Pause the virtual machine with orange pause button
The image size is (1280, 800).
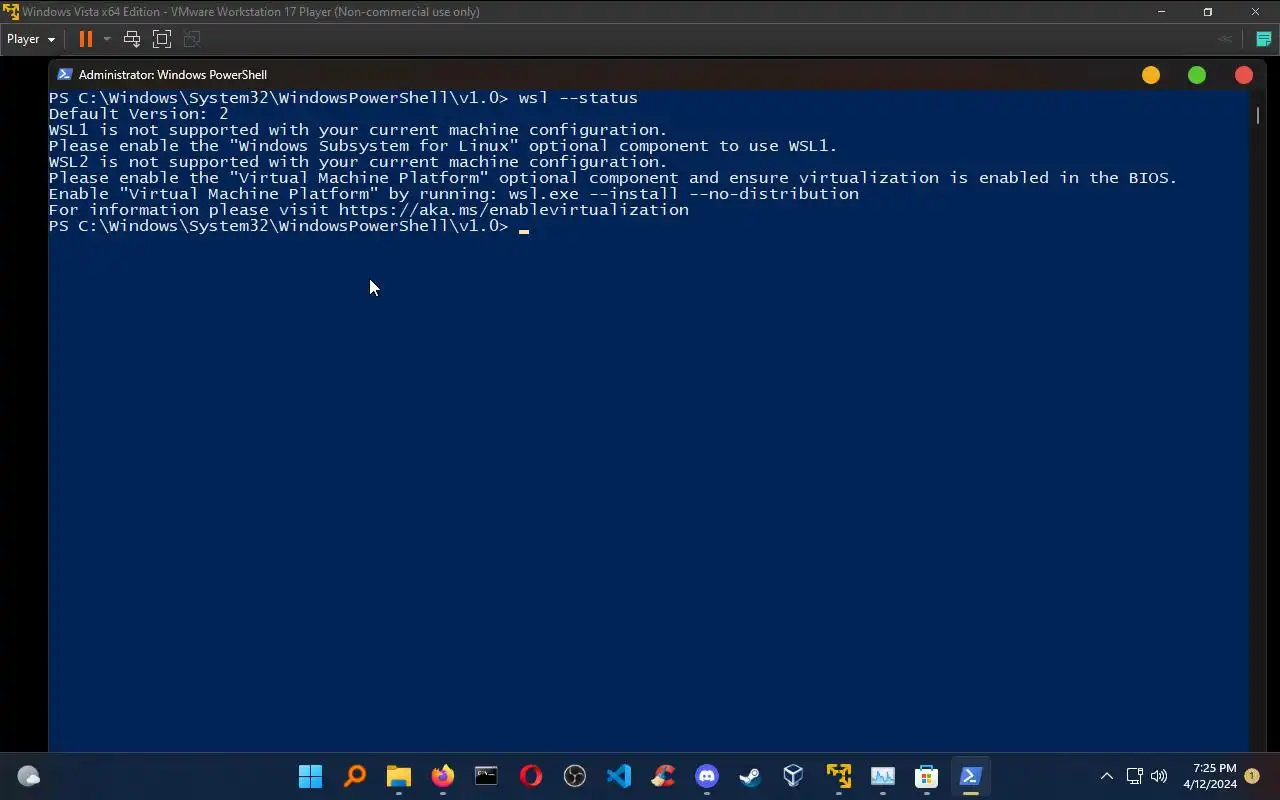click(x=86, y=39)
